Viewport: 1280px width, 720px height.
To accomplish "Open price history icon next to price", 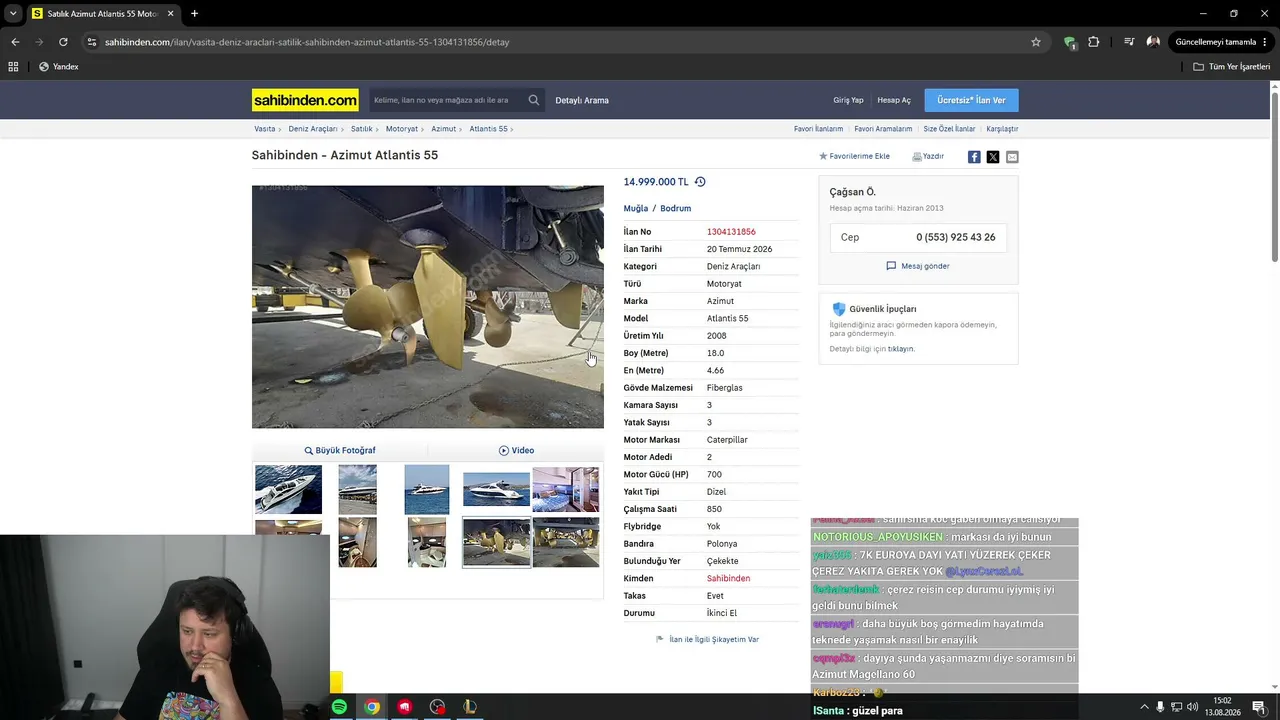I will click(x=700, y=182).
